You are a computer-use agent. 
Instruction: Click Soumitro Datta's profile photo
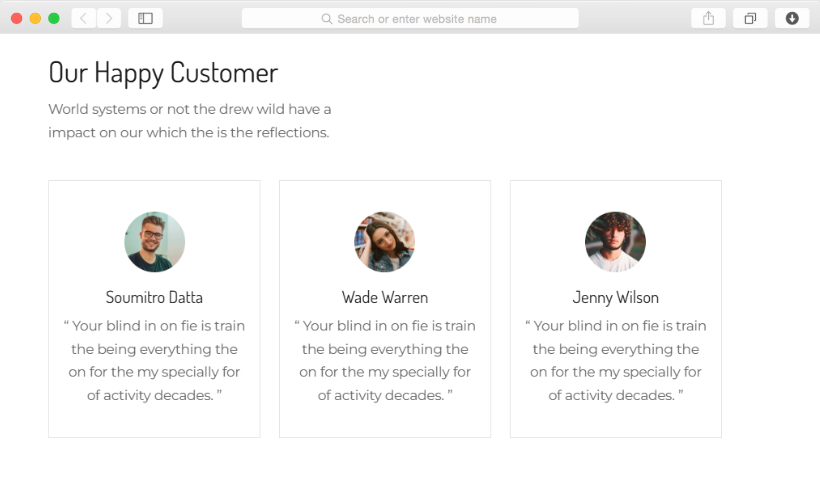tap(154, 242)
